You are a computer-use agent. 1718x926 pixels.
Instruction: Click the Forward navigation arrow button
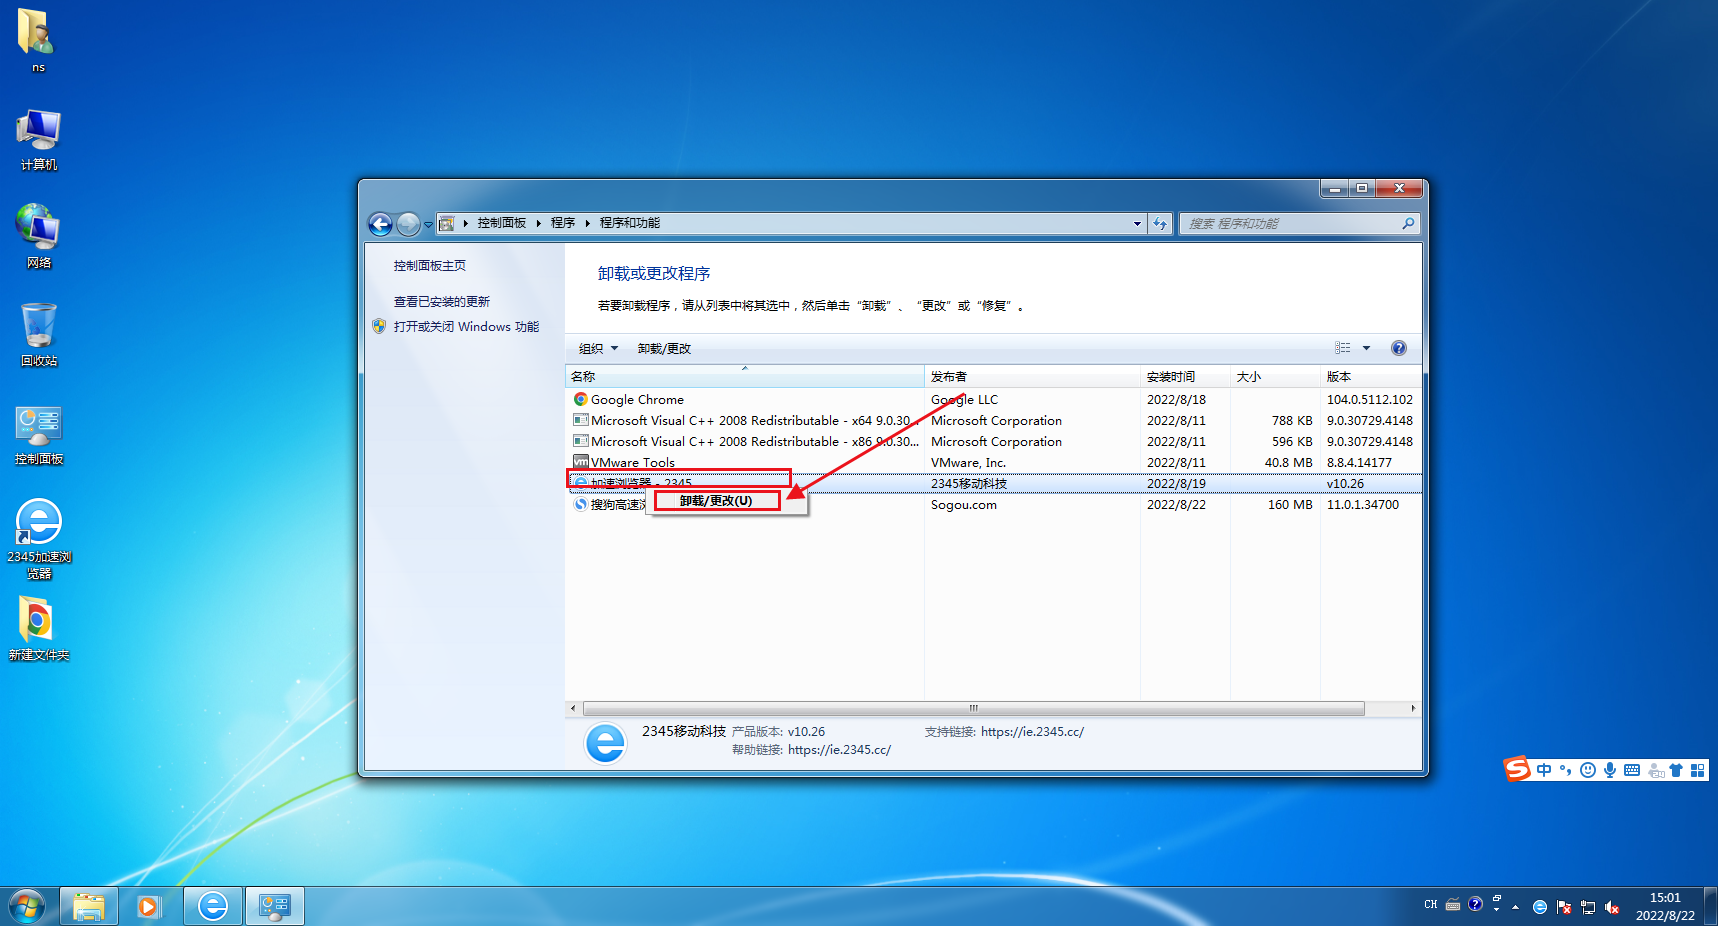pos(408,224)
